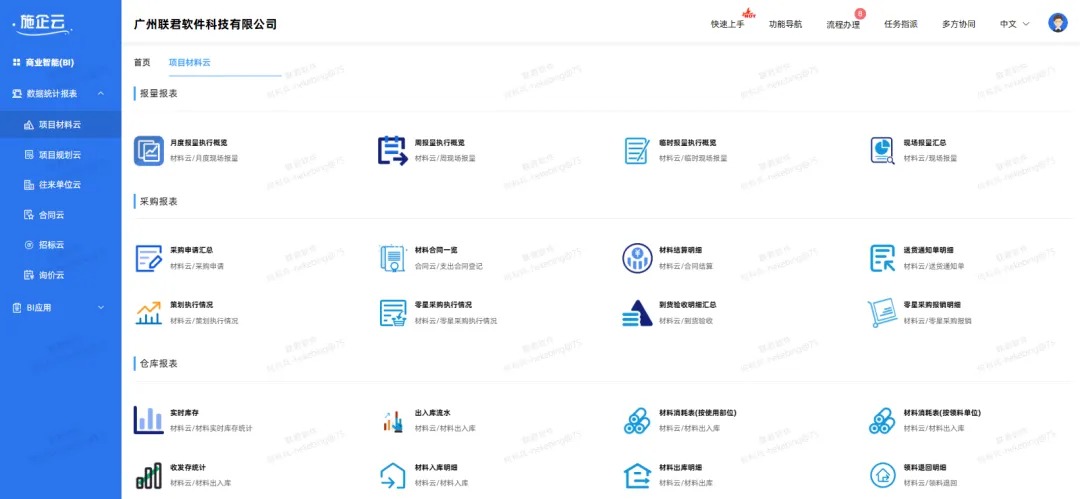Viewport: 1080px width, 499px height.
Task: Click the 商业智能(BI) grid icon
Action: [x=17, y=63]
